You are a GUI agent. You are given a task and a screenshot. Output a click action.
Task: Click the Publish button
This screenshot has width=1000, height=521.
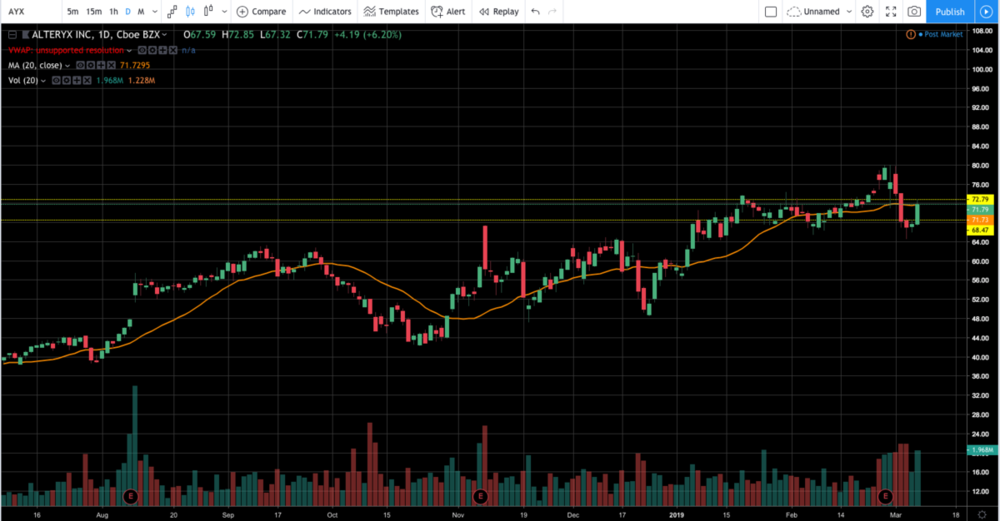pyautogui.click(x=950, y=12)
